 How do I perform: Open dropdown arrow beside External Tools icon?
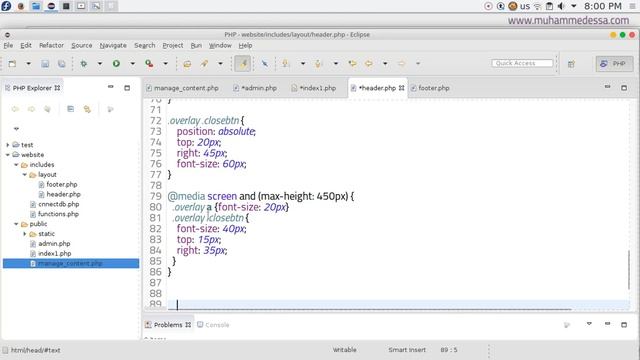(166, 64)
